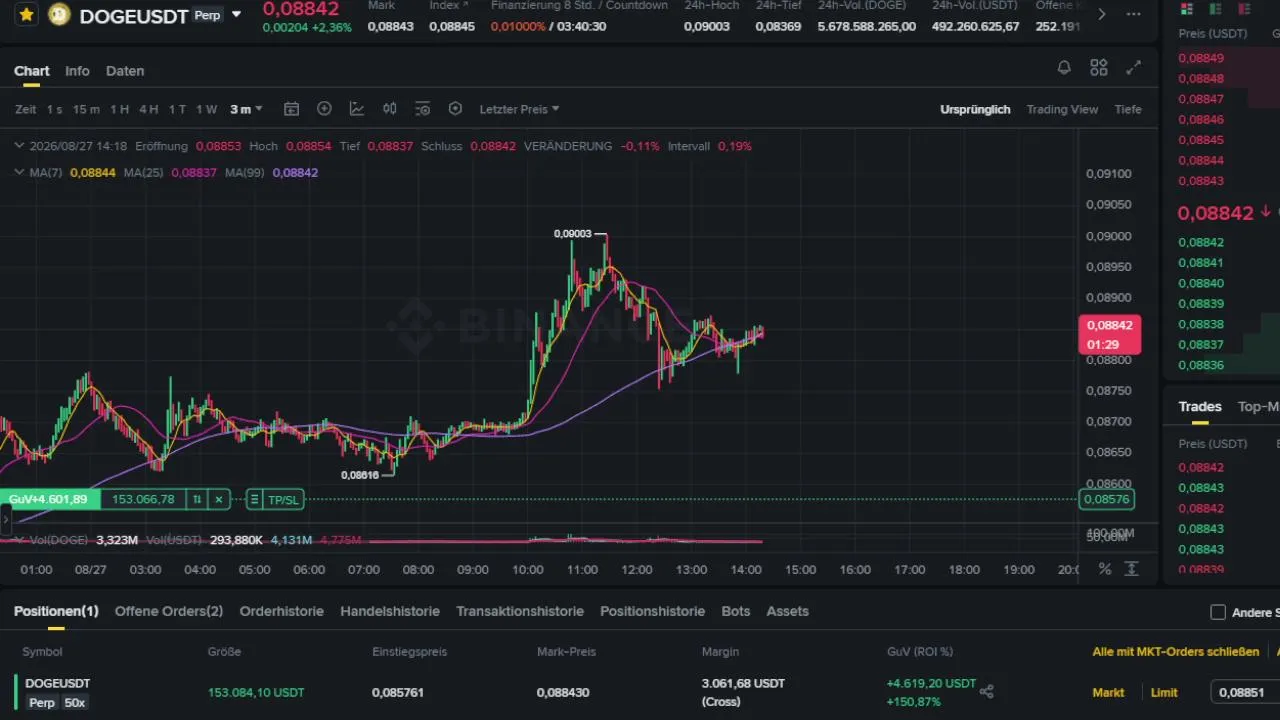Select the 15m time interval
The image size is (1280, 720).
[86, 109]
